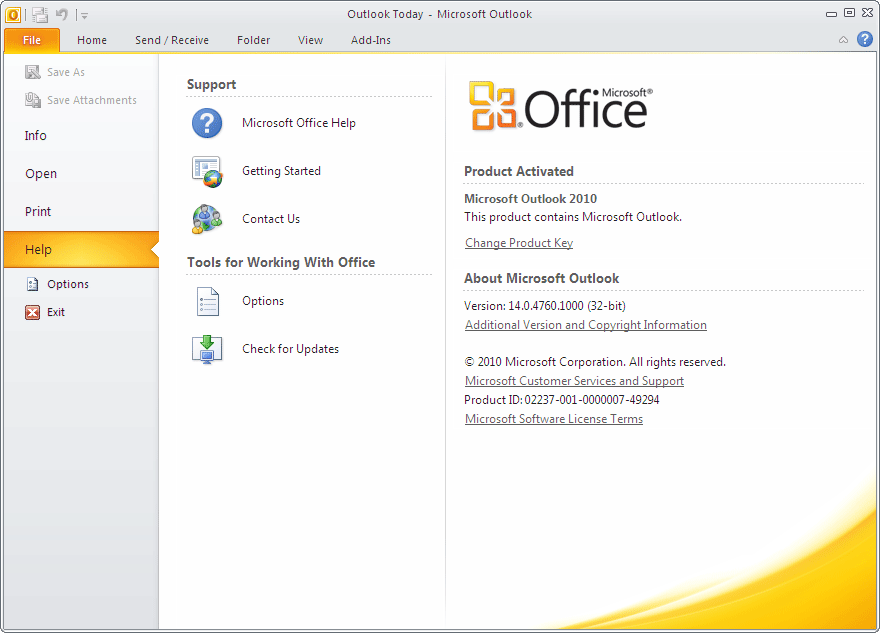Open Additional Version and Copyright Information link

(586, 325)
